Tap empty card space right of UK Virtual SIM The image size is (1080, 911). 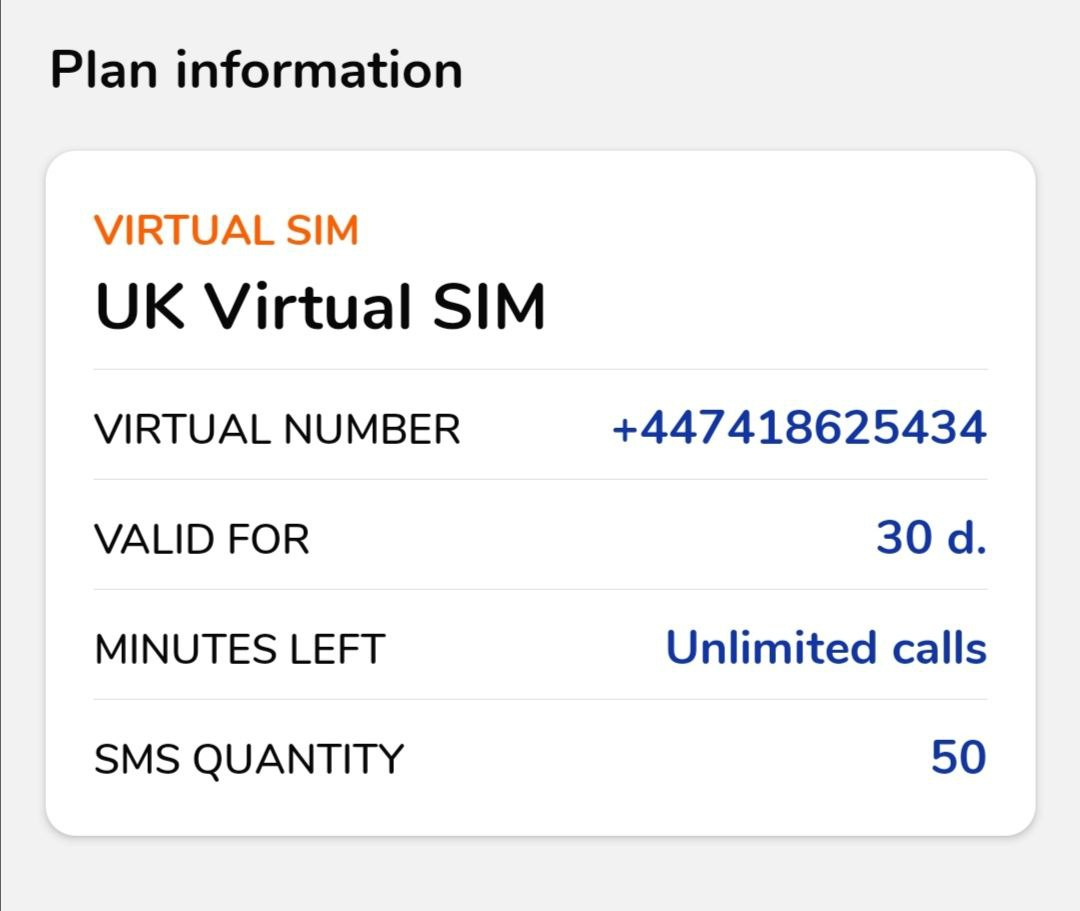coord(780,306)
